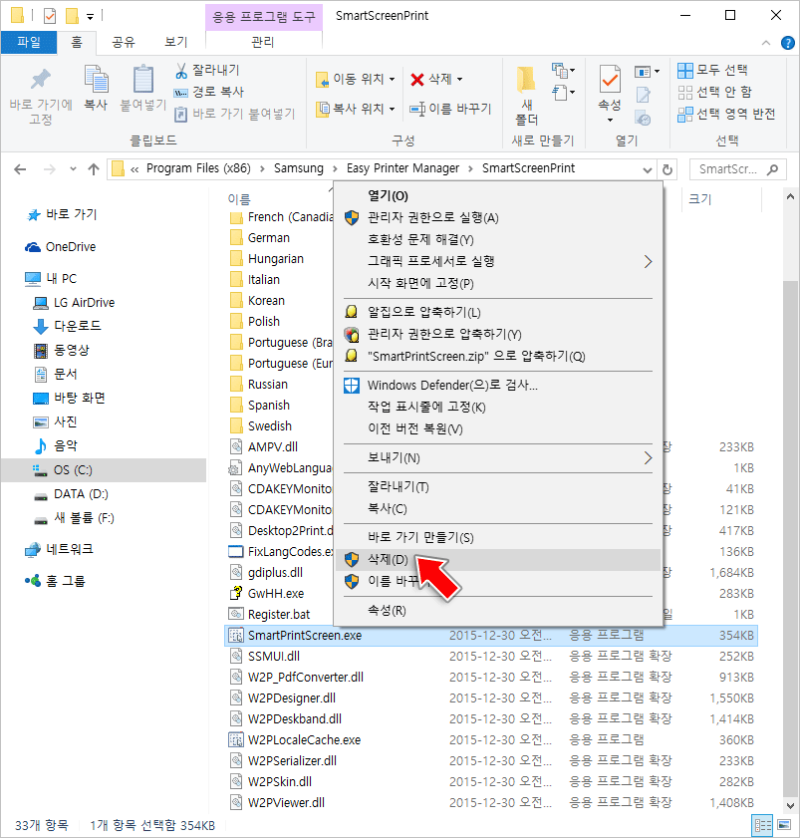Viewport: 800px width, 838px height.
Task: Open the 삭제 (Delete) dropdown arrow
Action: [x=459, y=79]
